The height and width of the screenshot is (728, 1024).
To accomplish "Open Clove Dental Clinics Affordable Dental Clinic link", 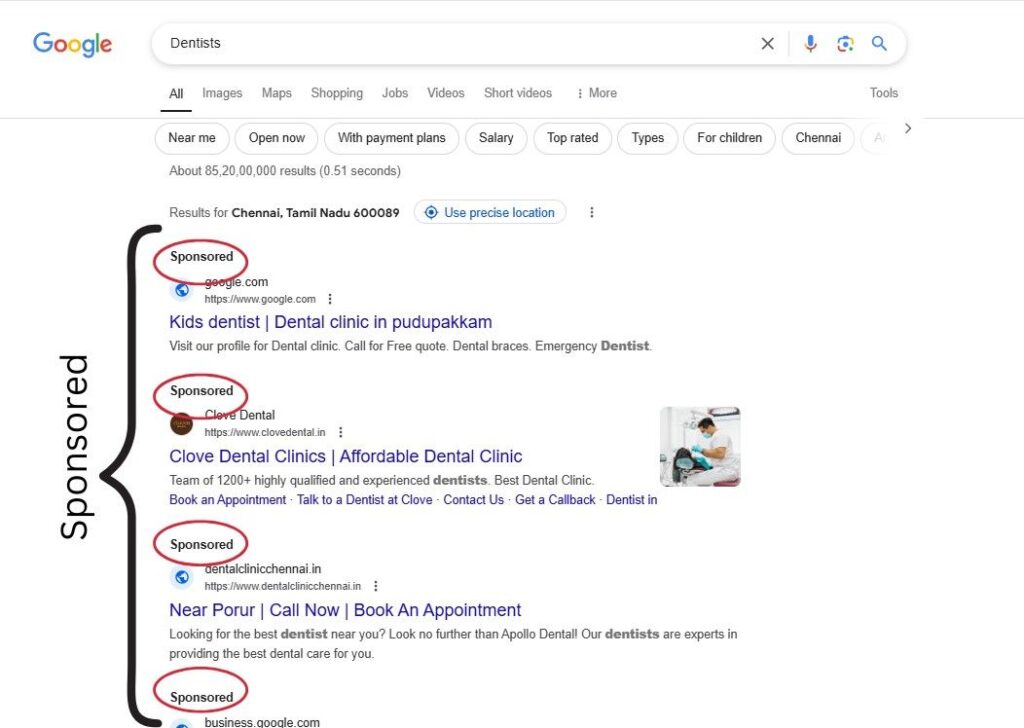I will click(x=345, y=456).
